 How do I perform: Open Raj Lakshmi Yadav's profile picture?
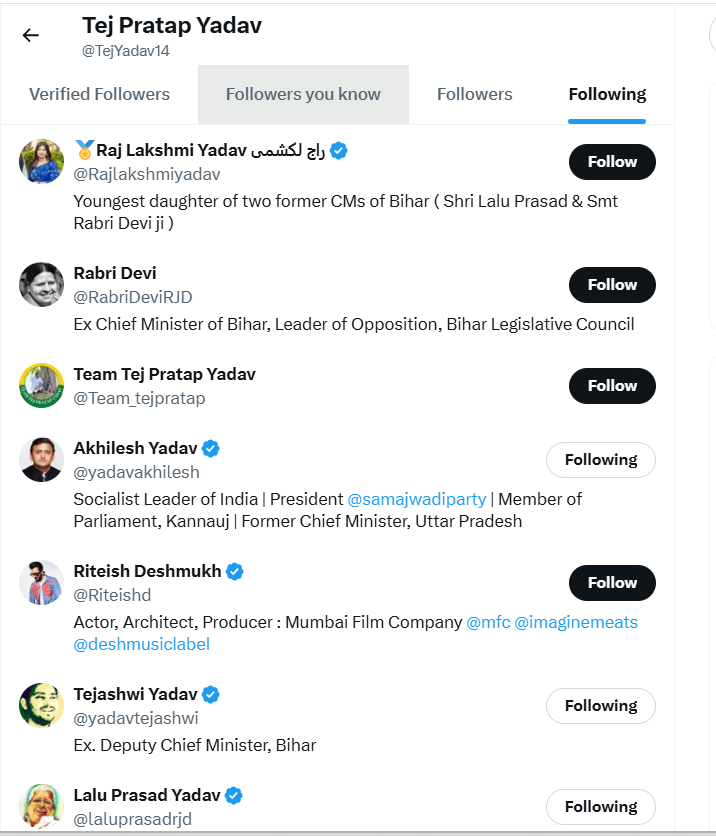coord(42,161)
